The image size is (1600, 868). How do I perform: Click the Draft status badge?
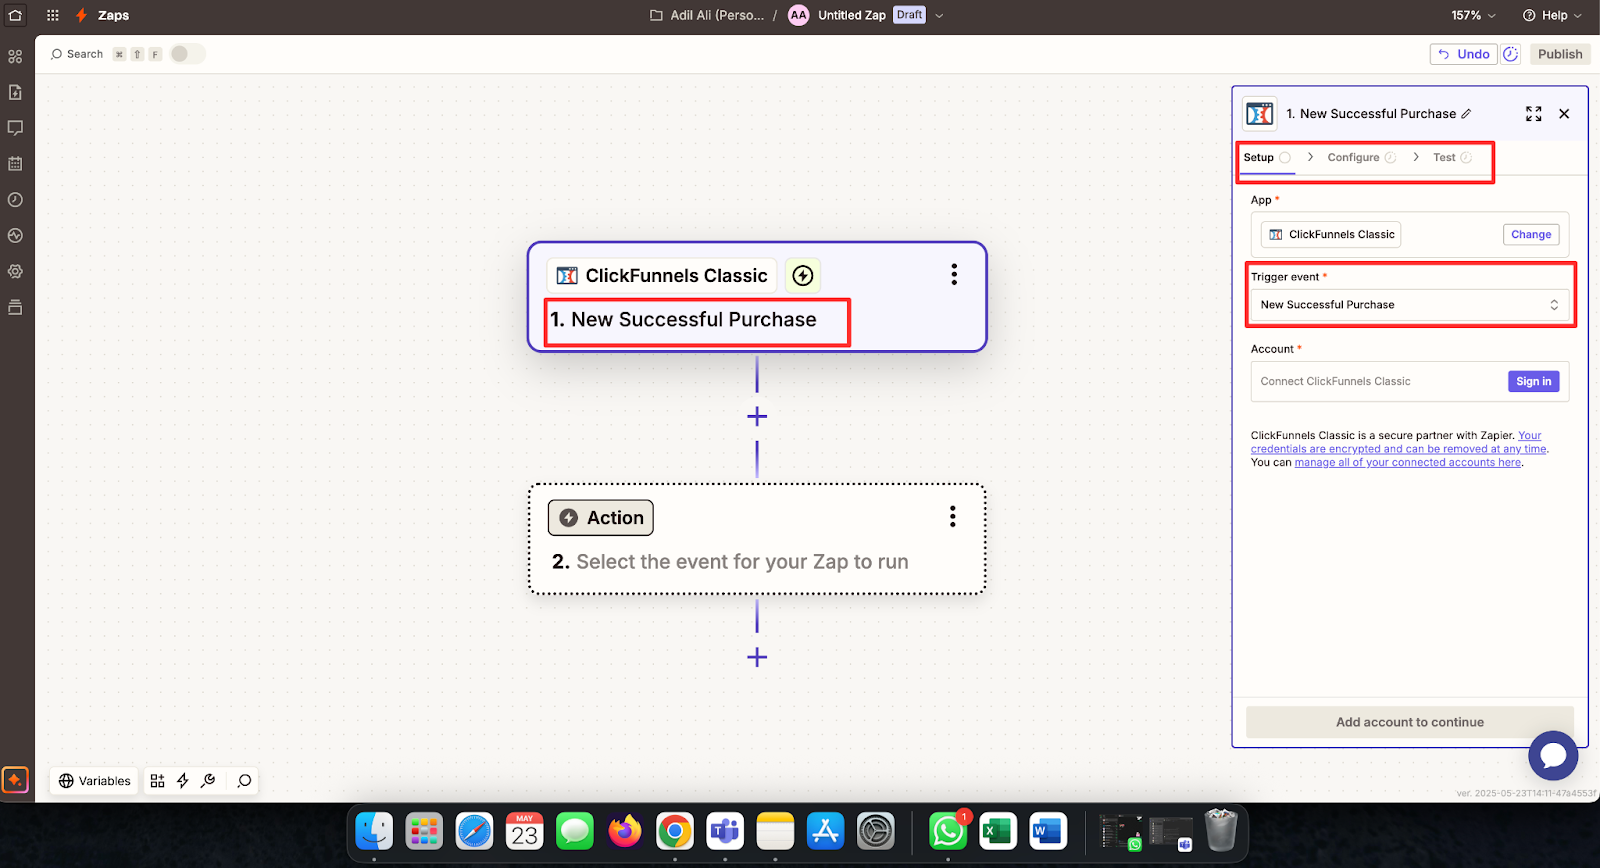(909, 15)
